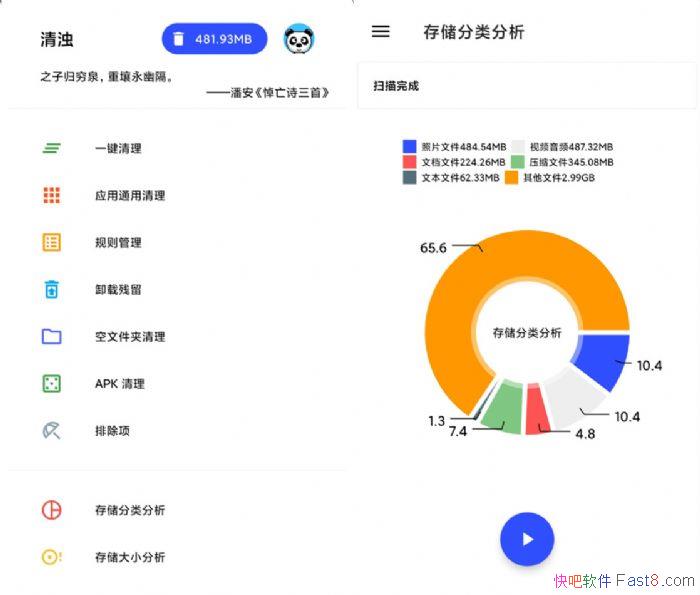Viewport: 700px width, 595px height.
Task: Click the orange 其他文件 legend swatch
Action: click(511, 178)
